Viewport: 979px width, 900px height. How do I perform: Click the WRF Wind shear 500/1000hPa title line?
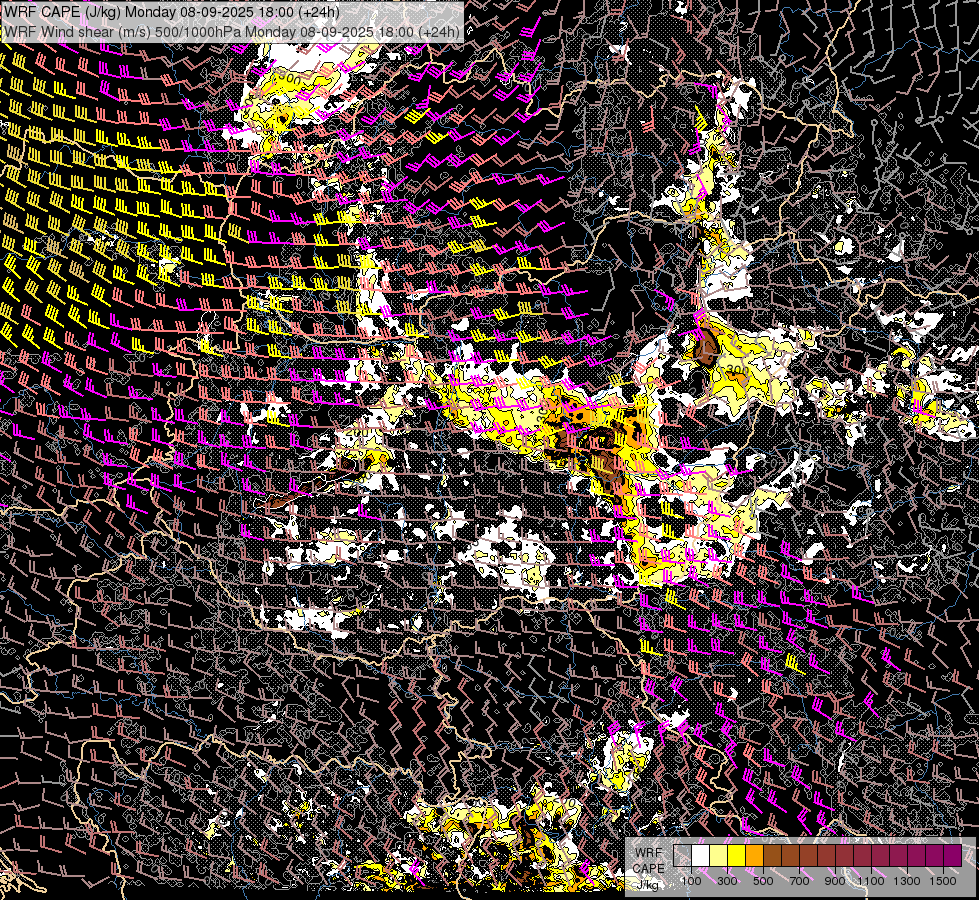tap(232, 31)
